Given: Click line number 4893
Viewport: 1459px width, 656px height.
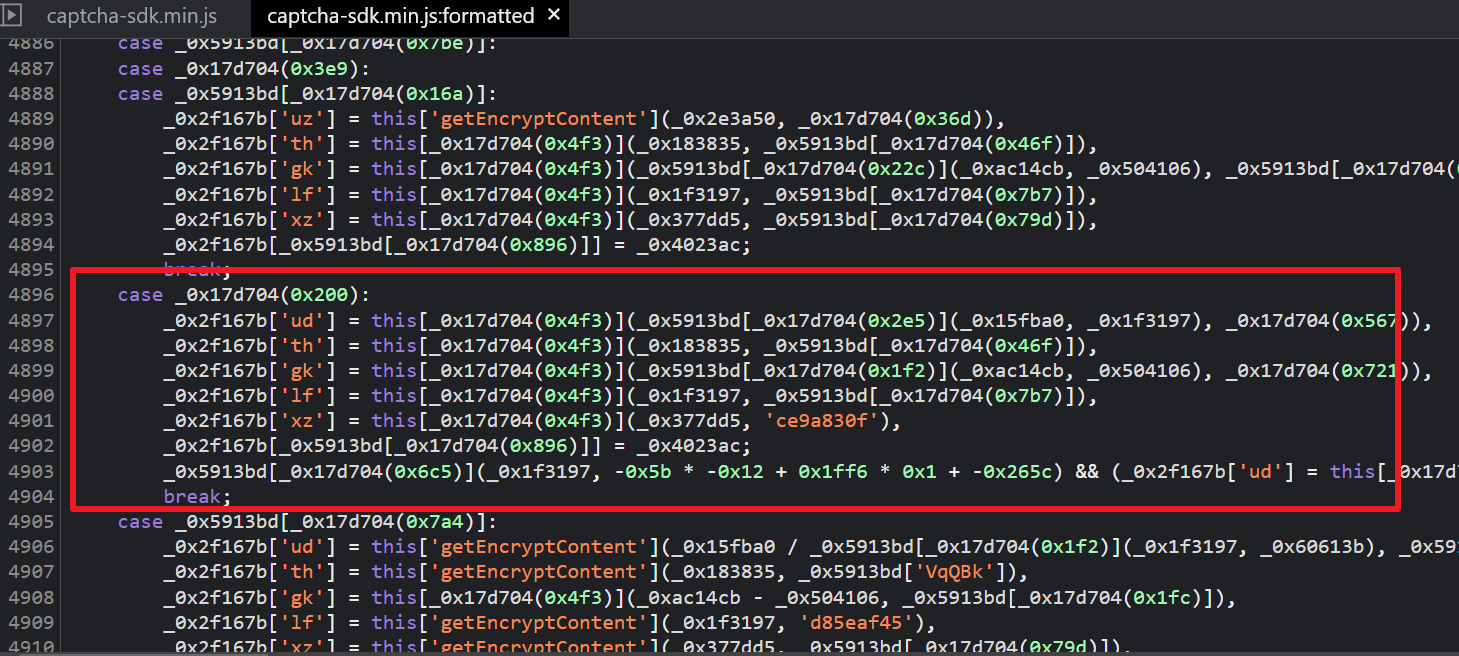Looking at the screenshot, I should point(29,219).
